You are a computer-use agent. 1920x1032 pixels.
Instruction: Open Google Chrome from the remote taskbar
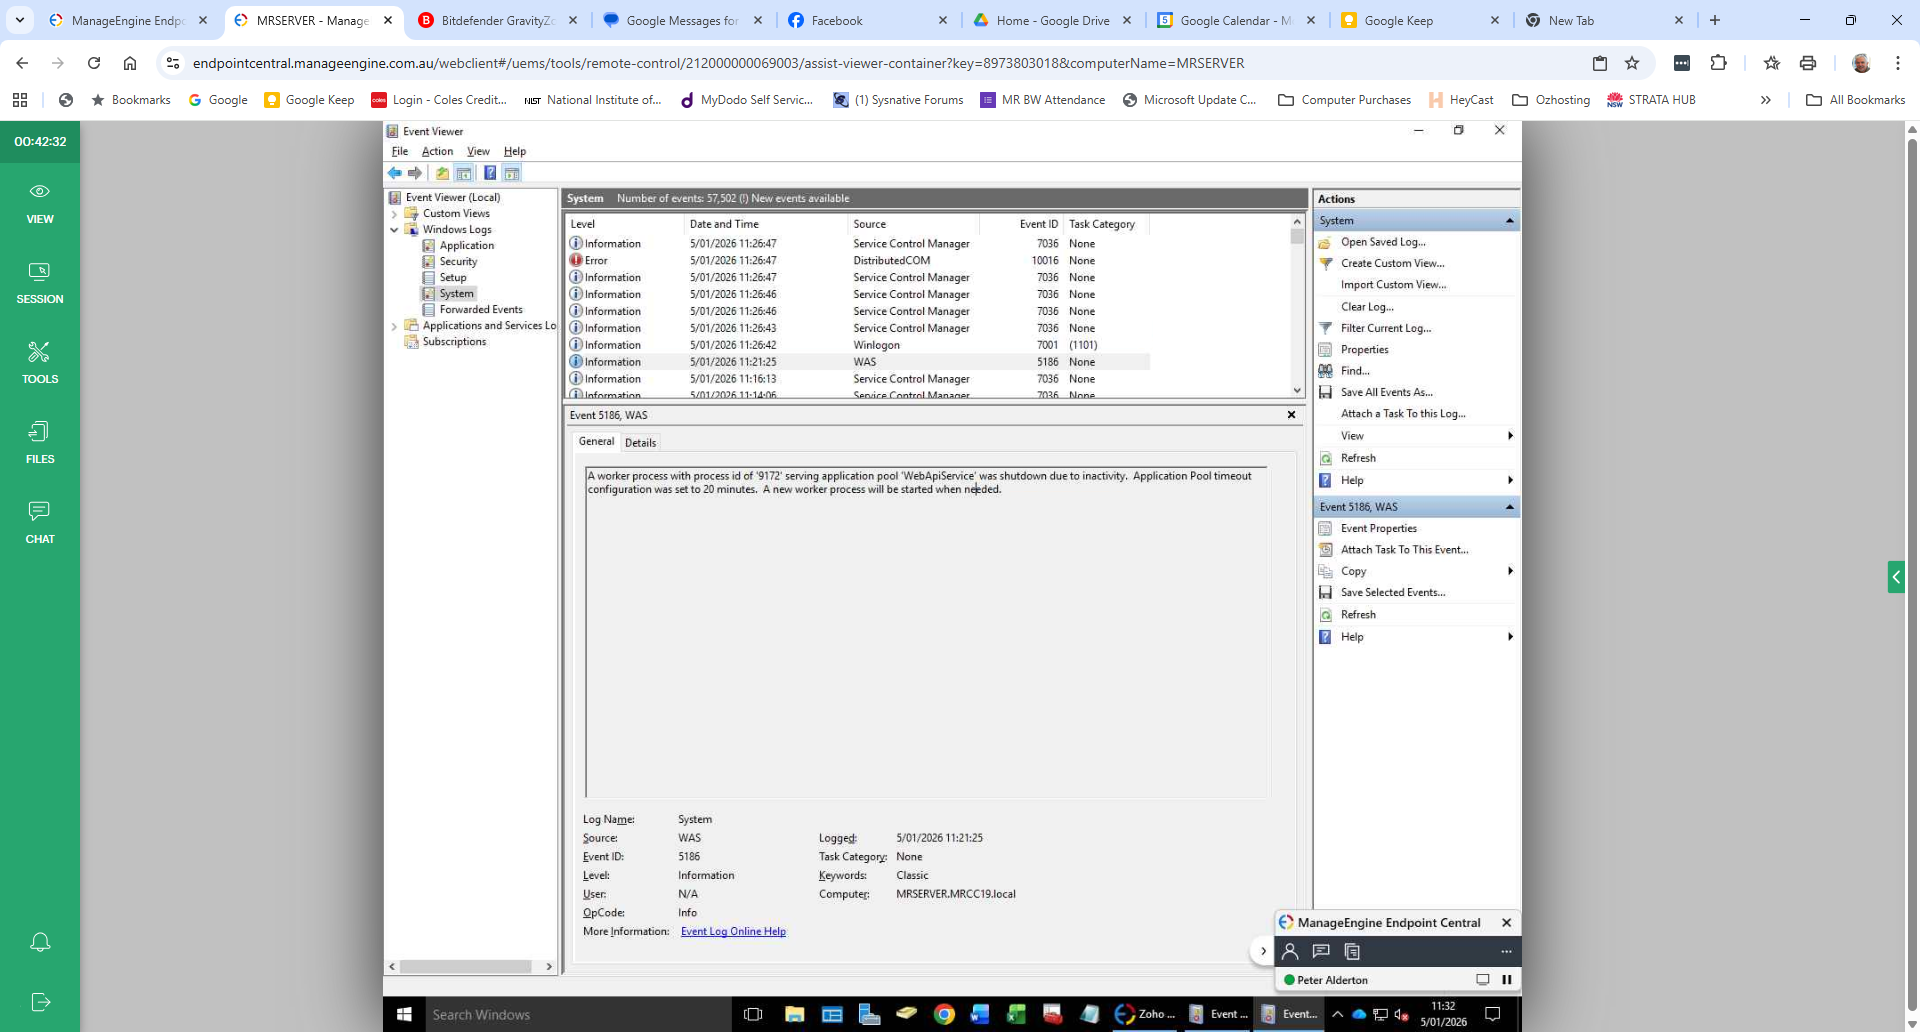944,1014
